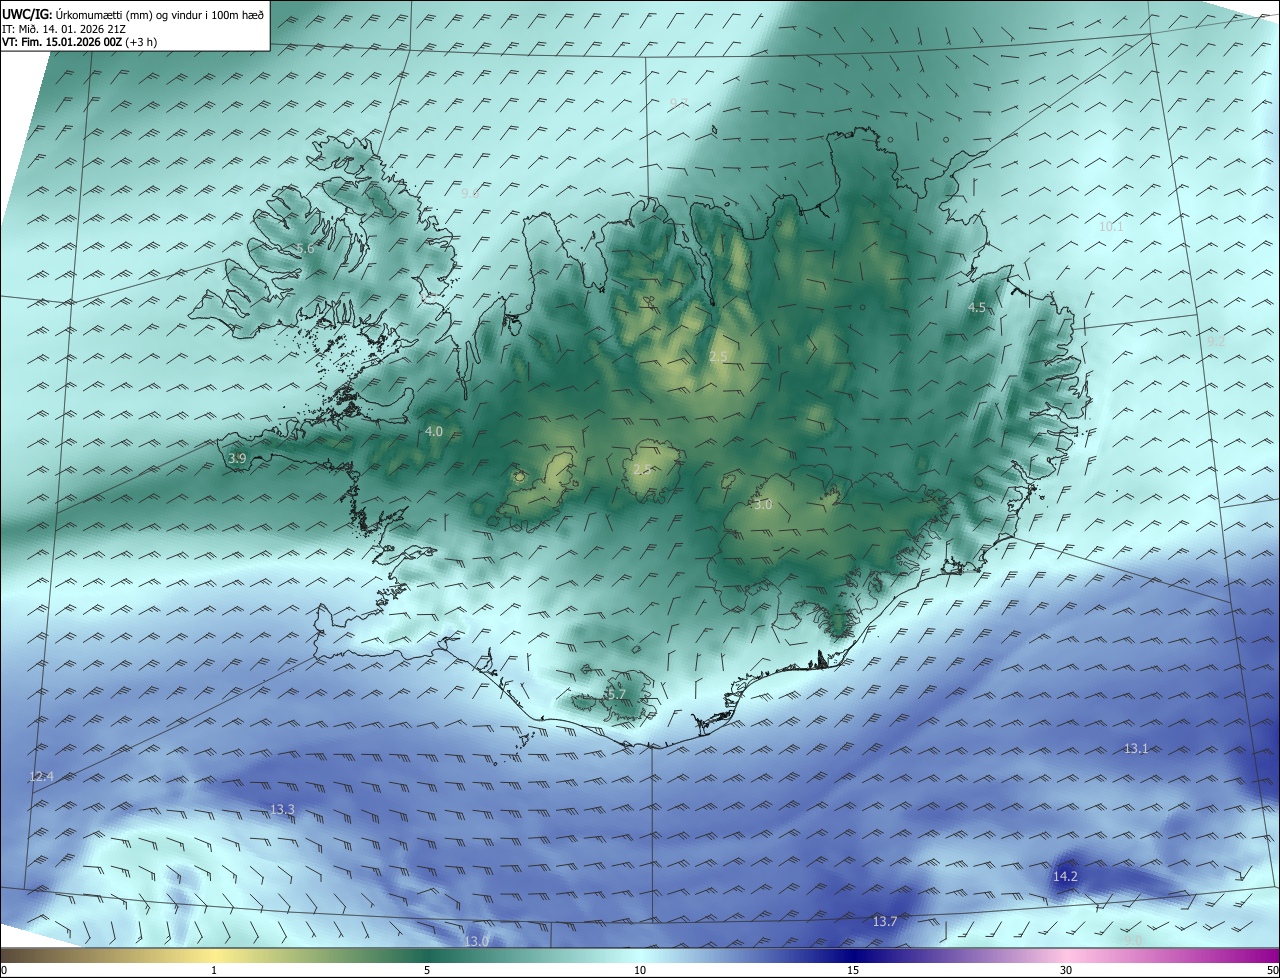Screen dimensions: 1280x978
Task: Click the 14.2 value label
Action: tap(1065, 876)
